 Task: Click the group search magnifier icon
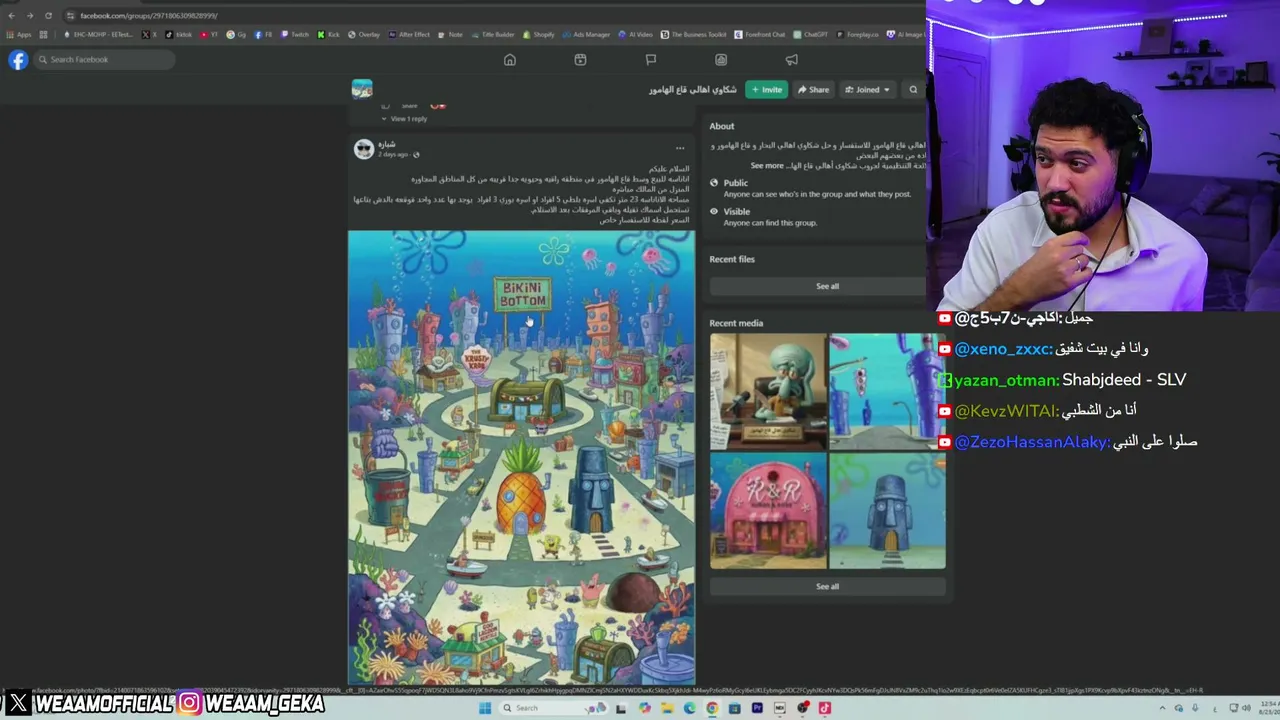point(913,90)
